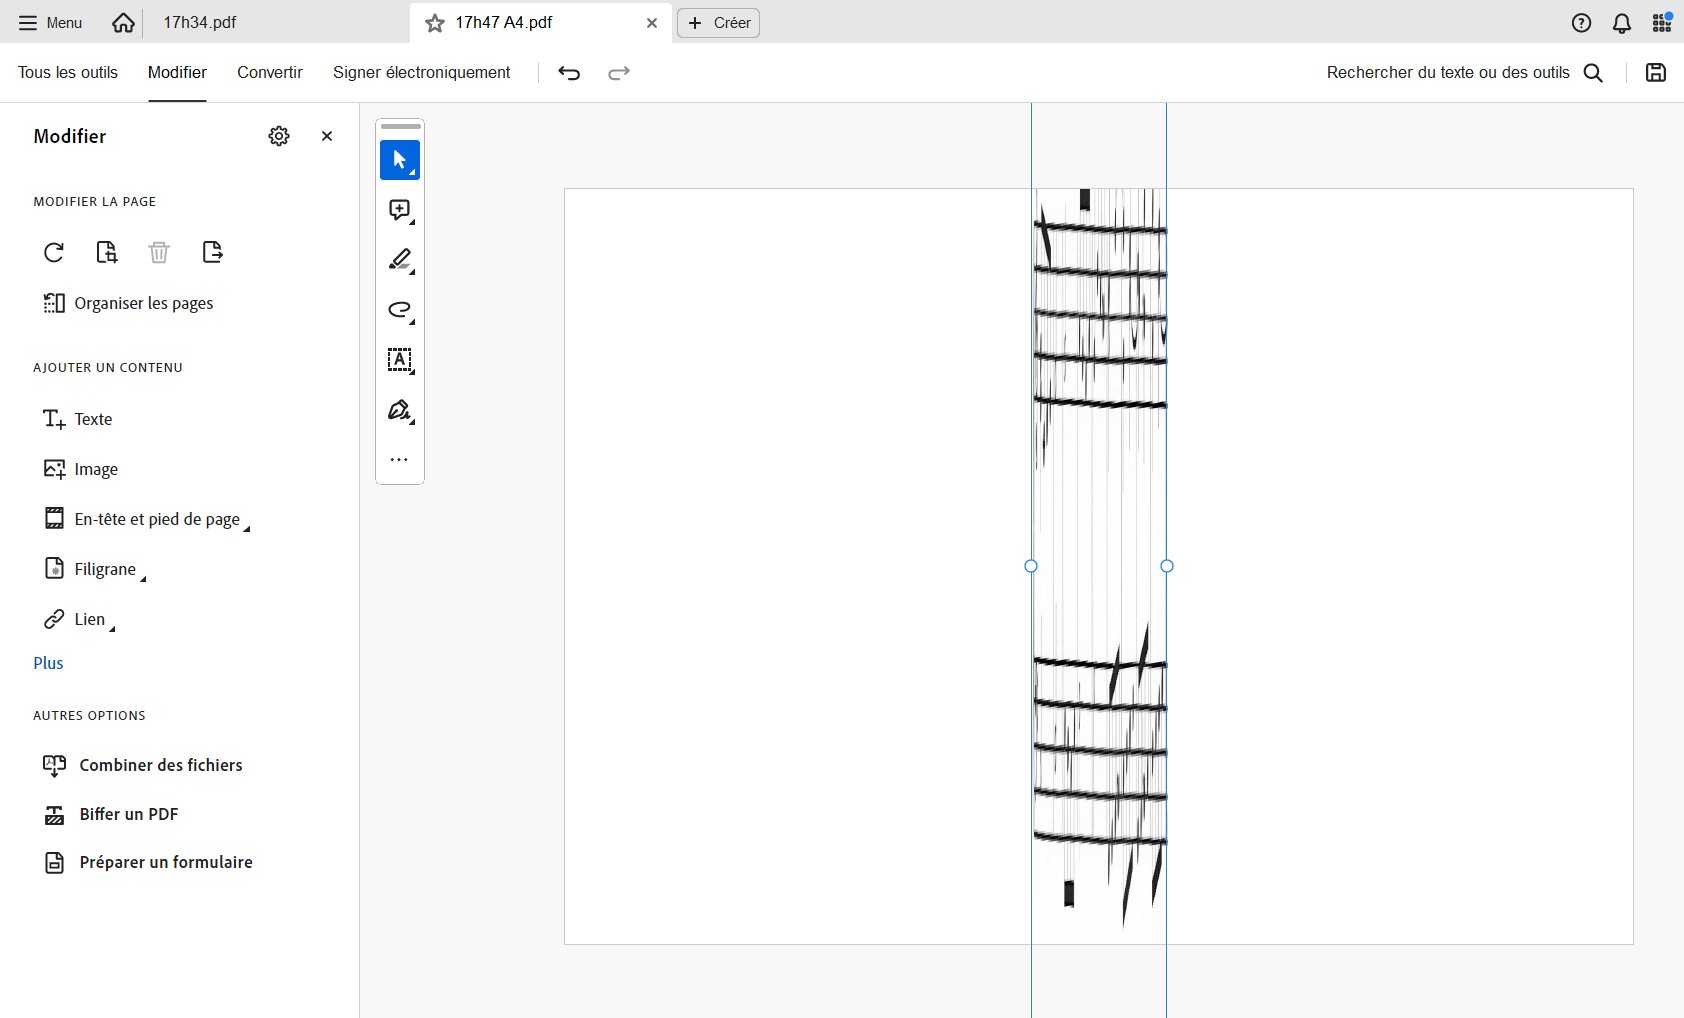Rotate the current page

pyautogui.click(x=54, y=252)
